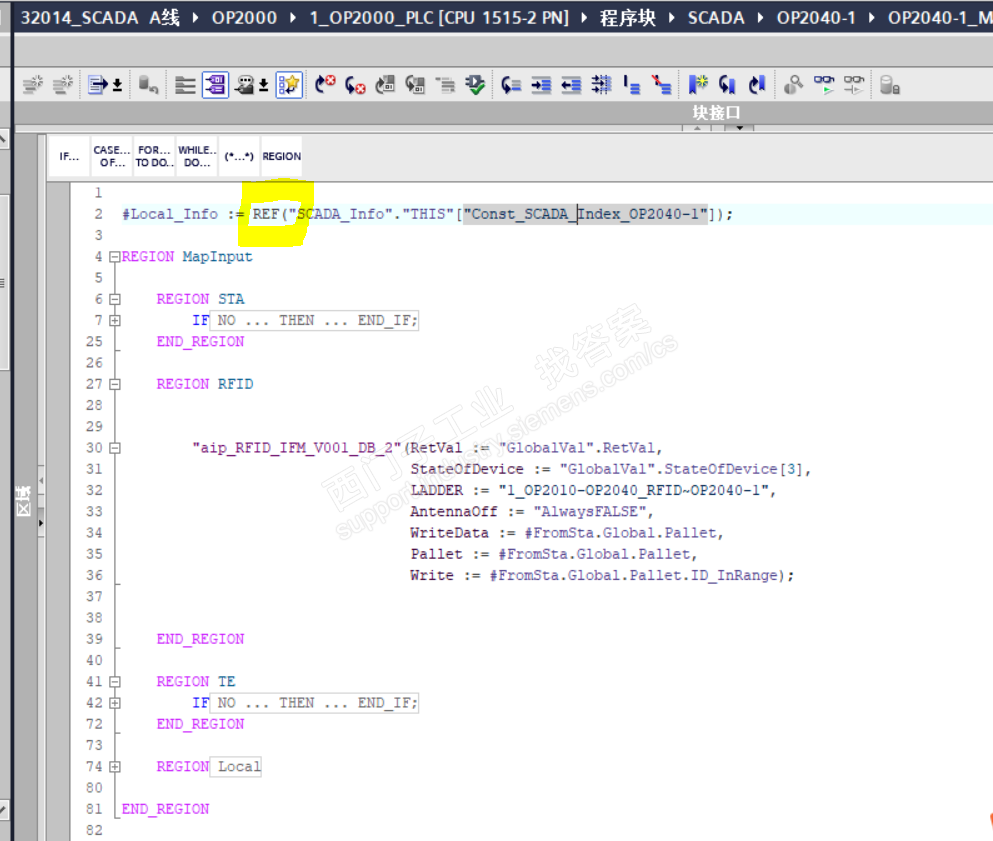Click the second add row toolbar icon
Image resolution: width=993 pixels, height=841 pixels.
(63, 84)
